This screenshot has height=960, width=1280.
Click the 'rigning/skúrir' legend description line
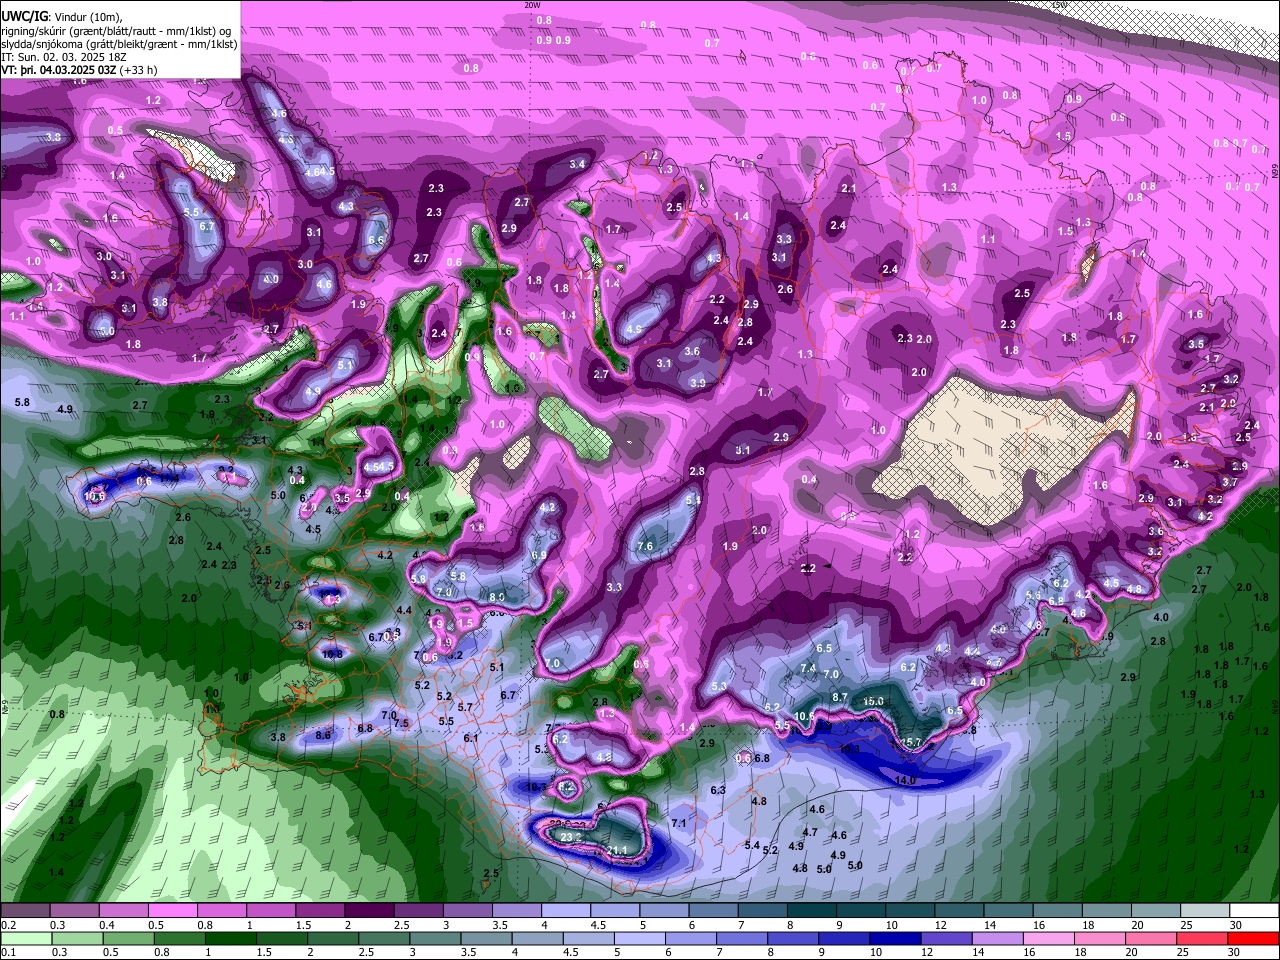[x=118, y=31]
